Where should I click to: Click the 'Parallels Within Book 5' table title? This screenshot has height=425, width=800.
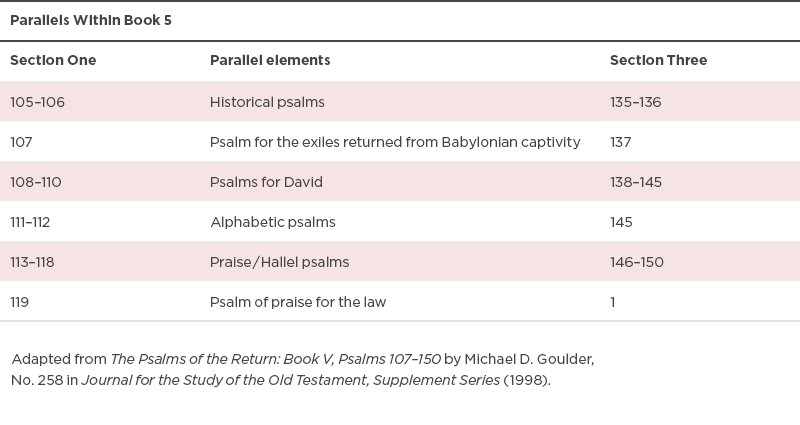pyautogui.click(x=91, y=20)
